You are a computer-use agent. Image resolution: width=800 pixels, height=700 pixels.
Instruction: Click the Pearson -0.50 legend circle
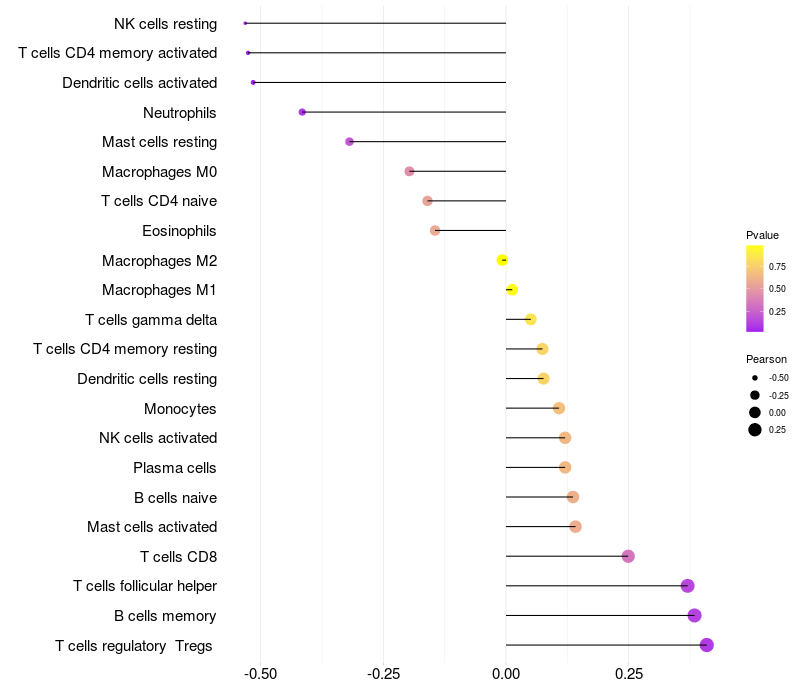click(x=755, y=378)
